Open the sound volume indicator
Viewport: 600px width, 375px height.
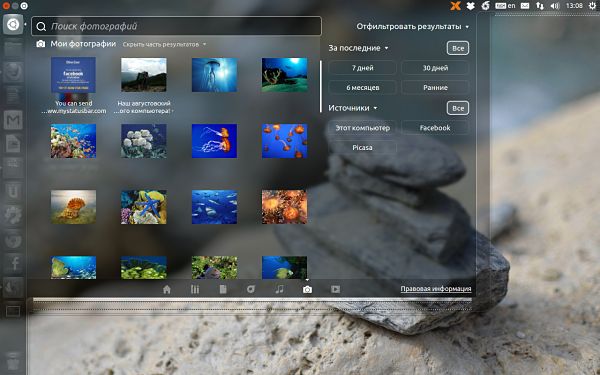(x=555, y=6)
